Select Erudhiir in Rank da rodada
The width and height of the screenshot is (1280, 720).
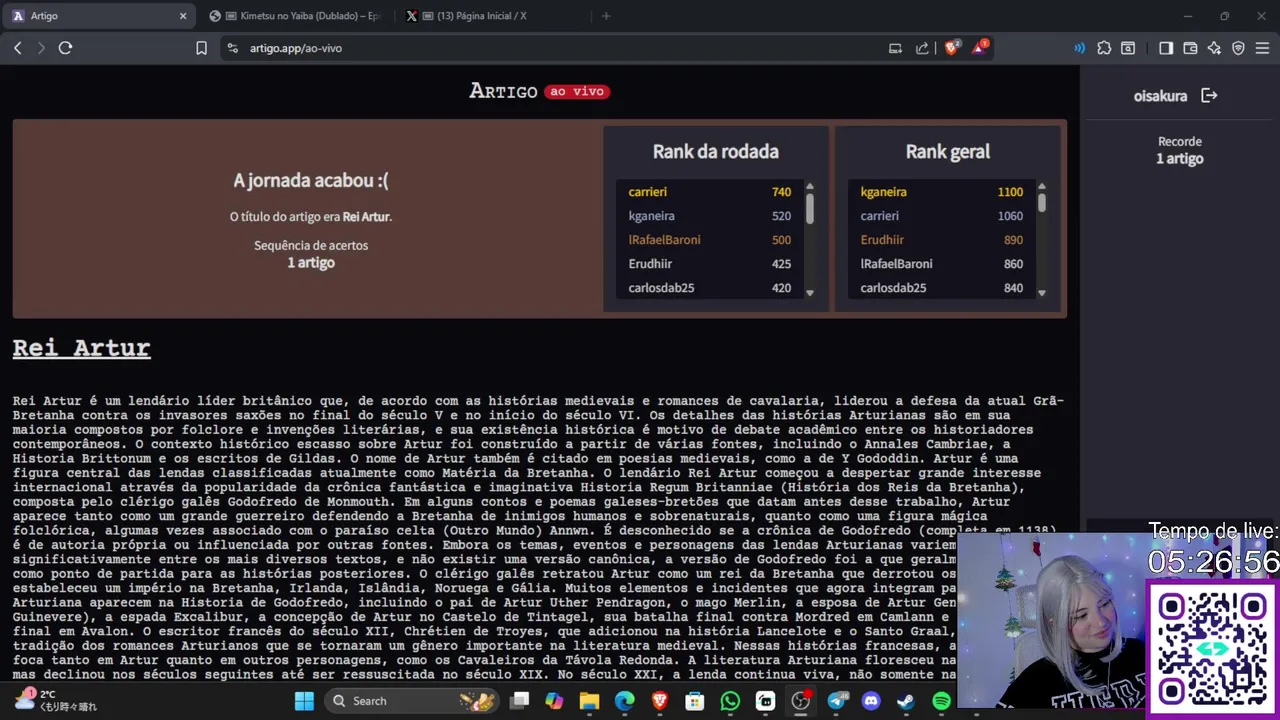tap(710, 264)
